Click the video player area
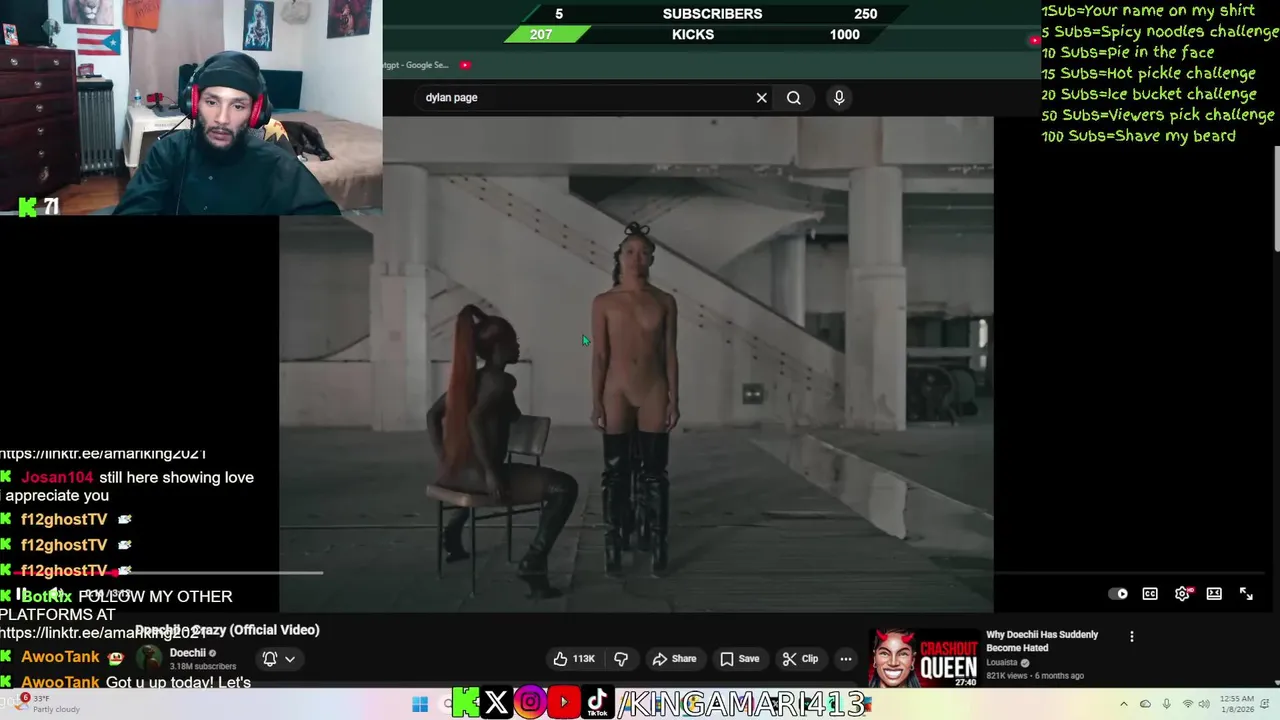Screen dimensions: 1280x720 (x=636, y=364)
